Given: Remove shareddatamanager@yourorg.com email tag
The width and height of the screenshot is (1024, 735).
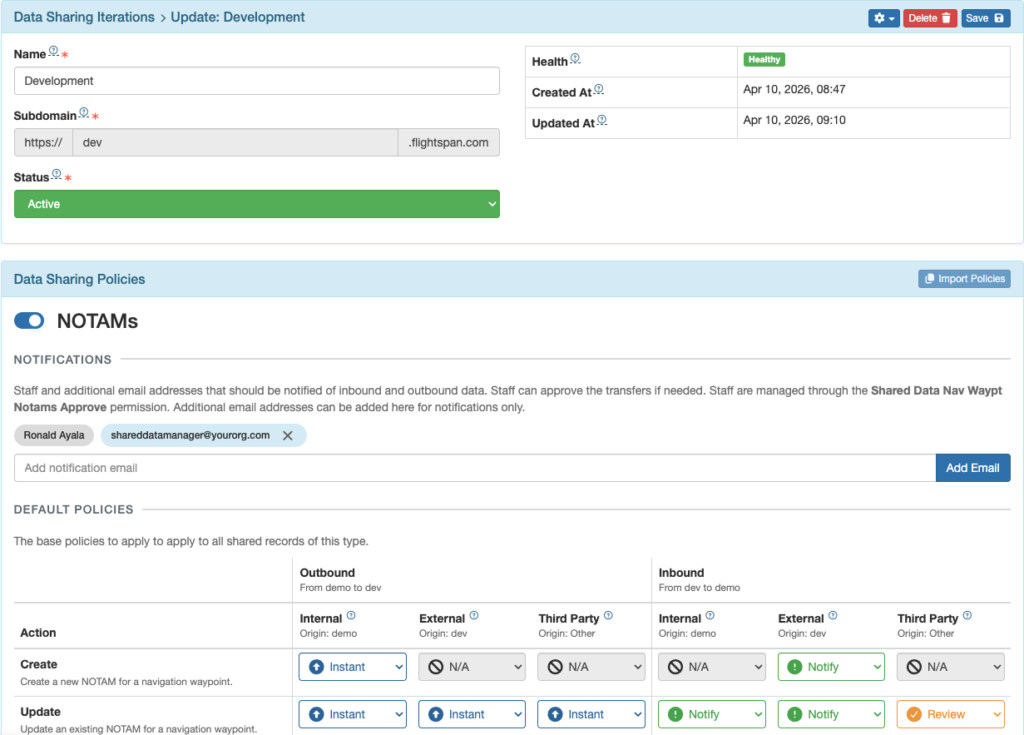Looking at the screenshot, I should pos(288,436).
